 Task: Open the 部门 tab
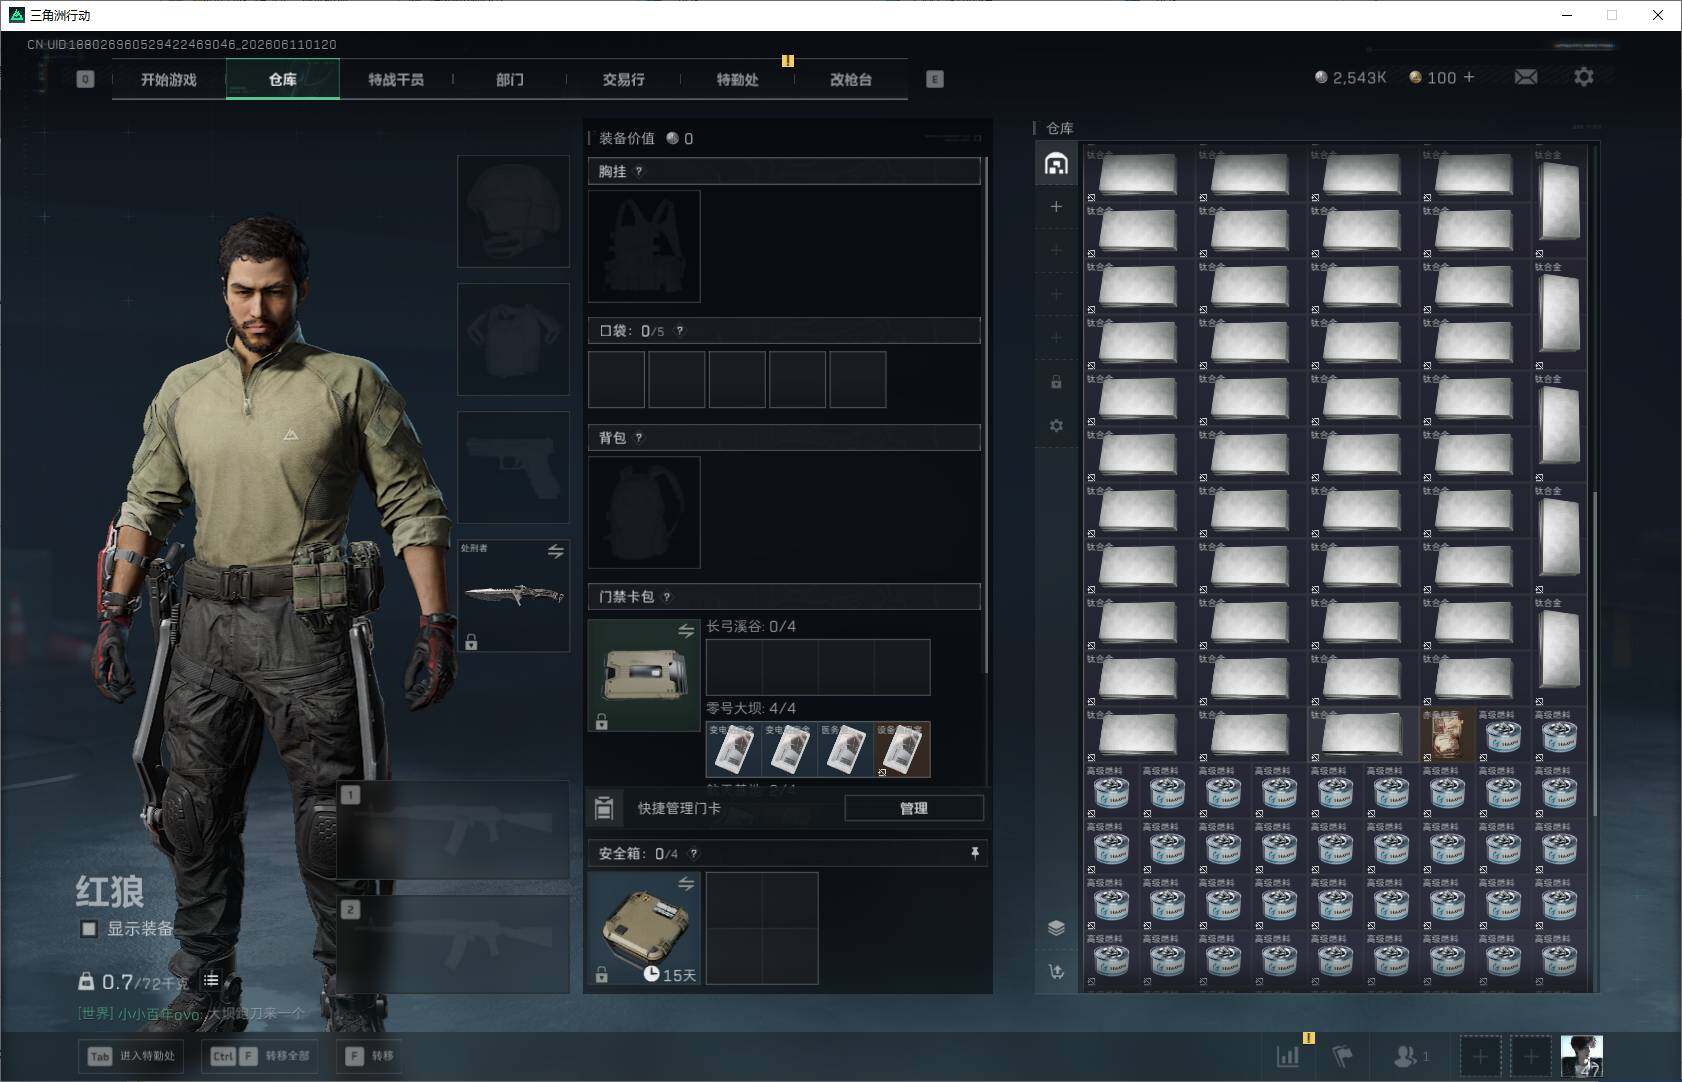coord(510,79)
